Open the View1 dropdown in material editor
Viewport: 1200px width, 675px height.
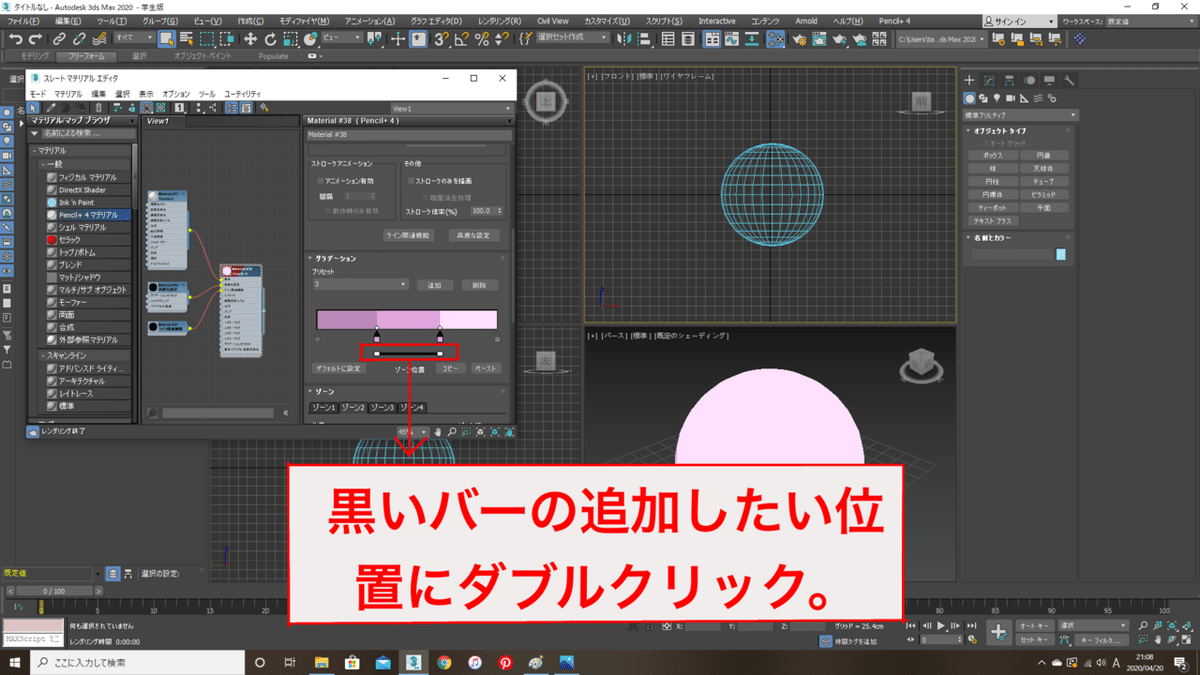pos(451,108)
